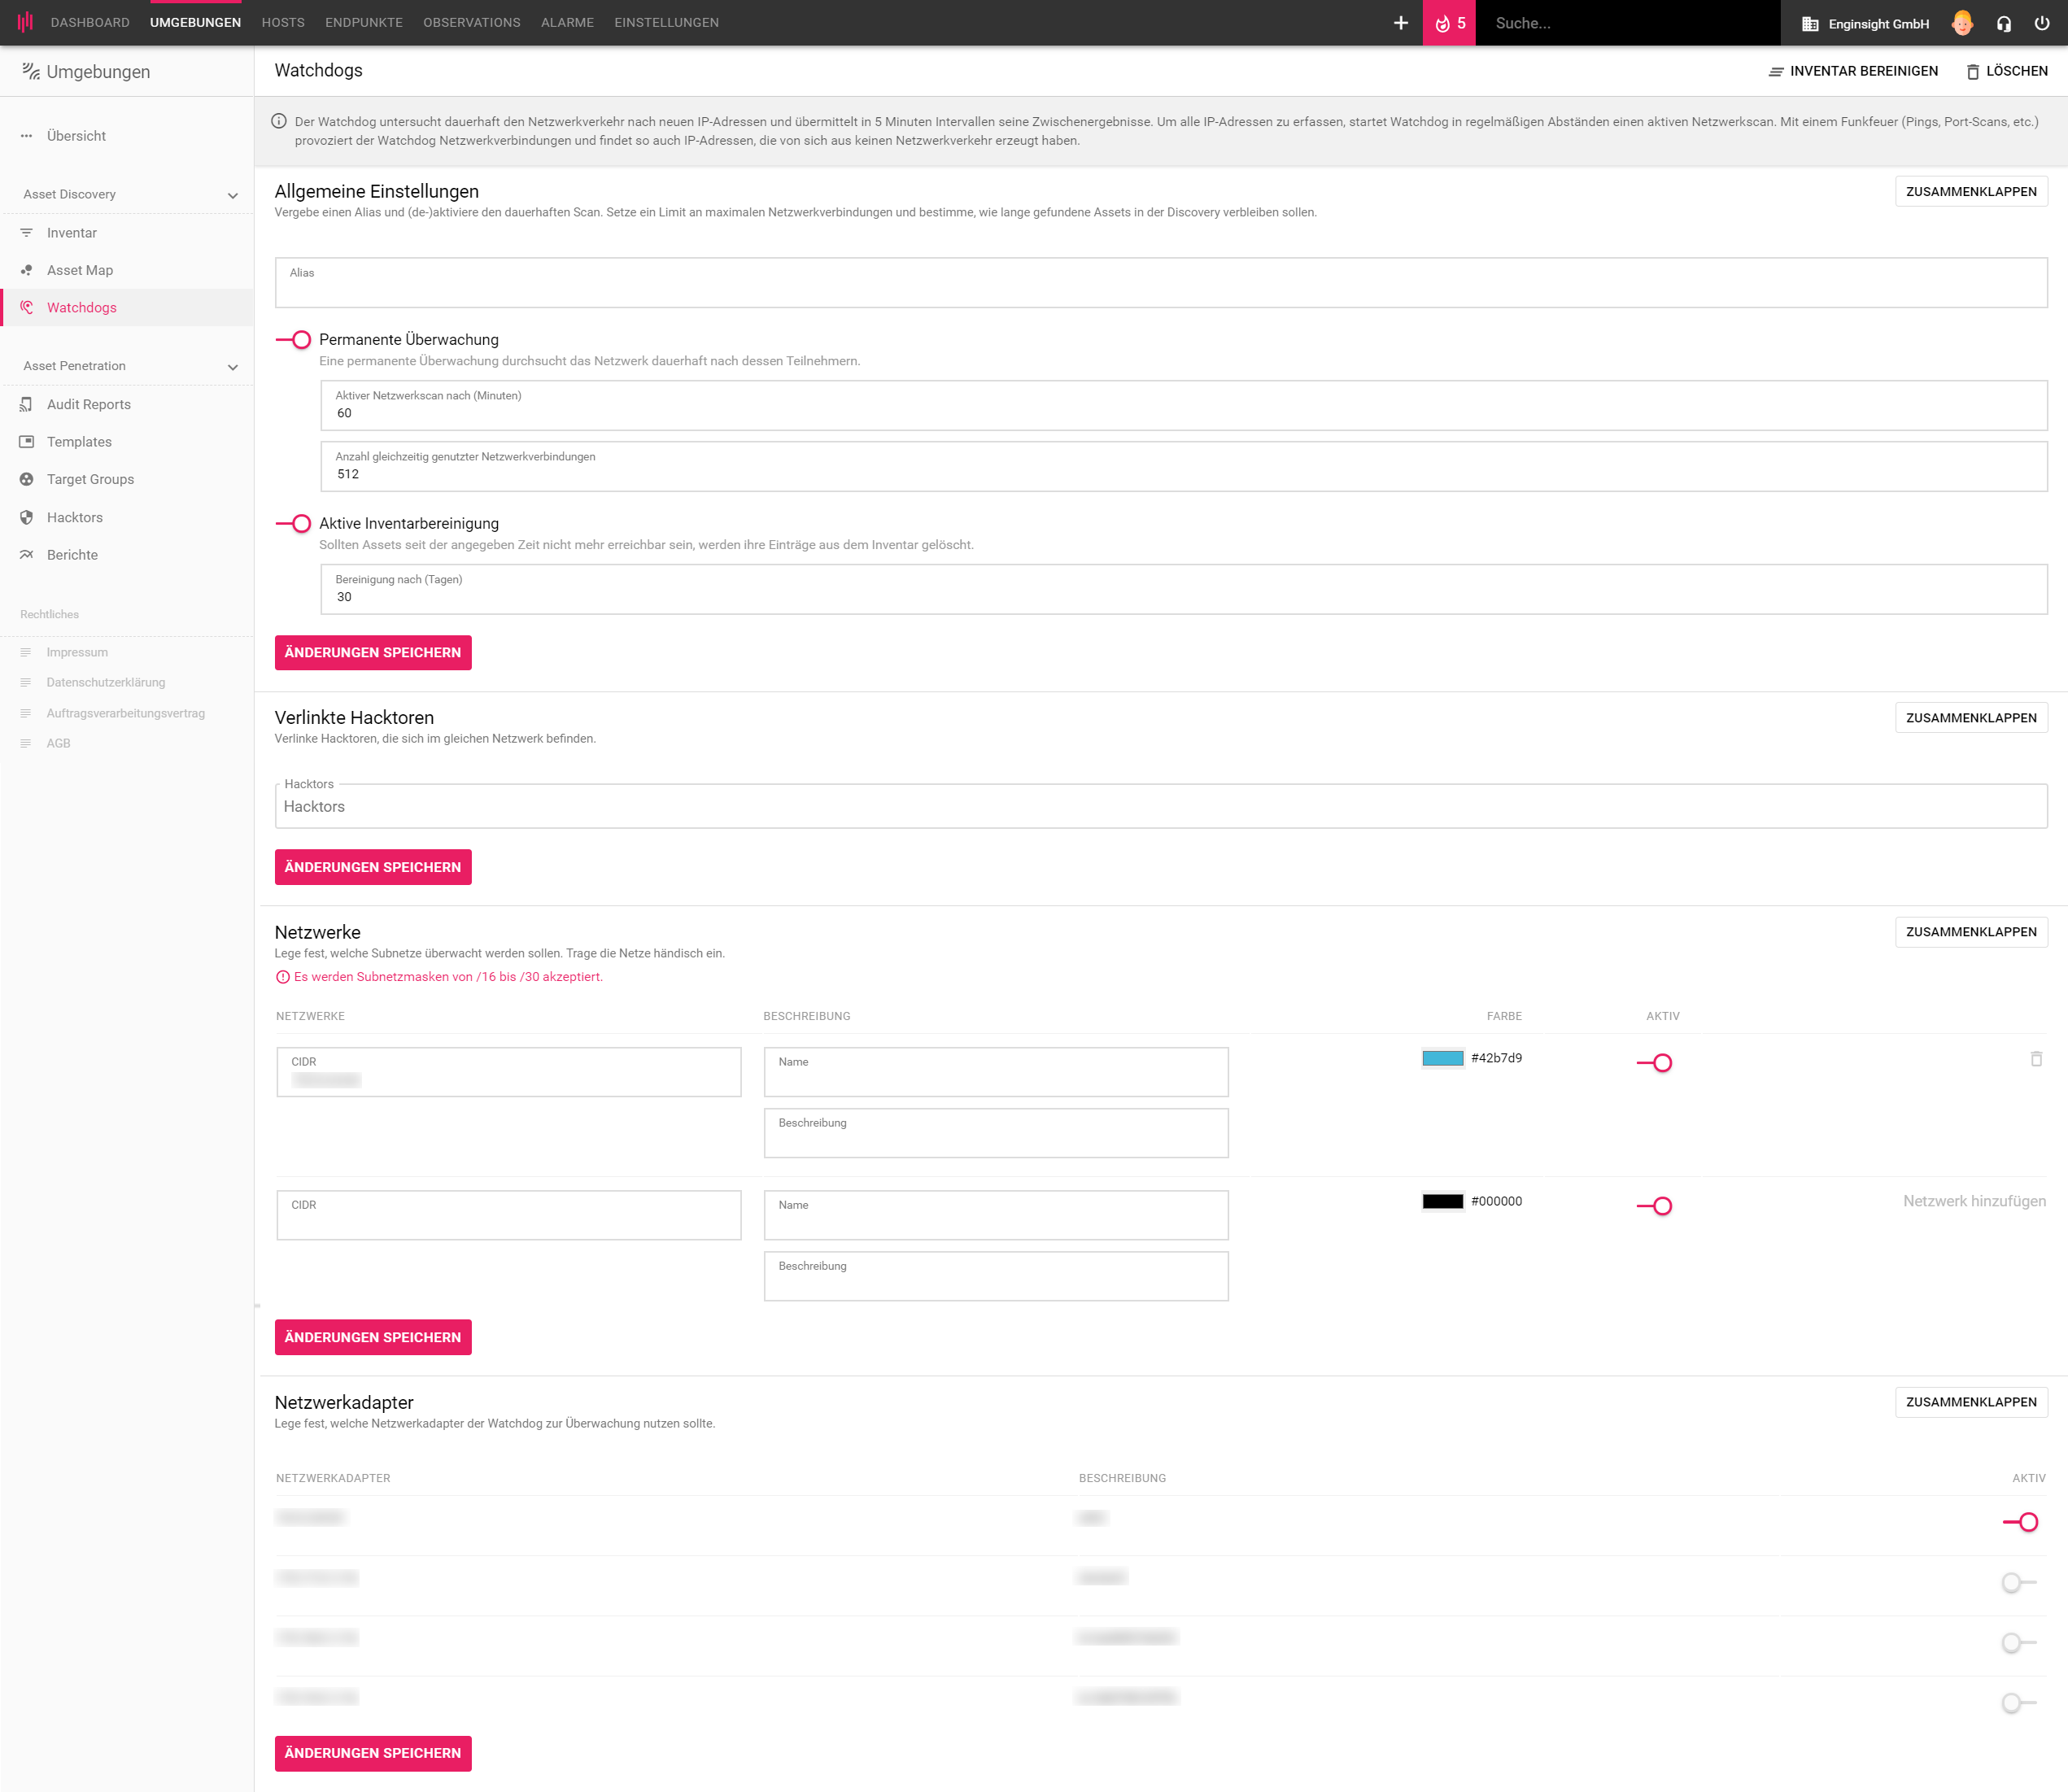Click the plus icon in top bar

[1400, 23]
